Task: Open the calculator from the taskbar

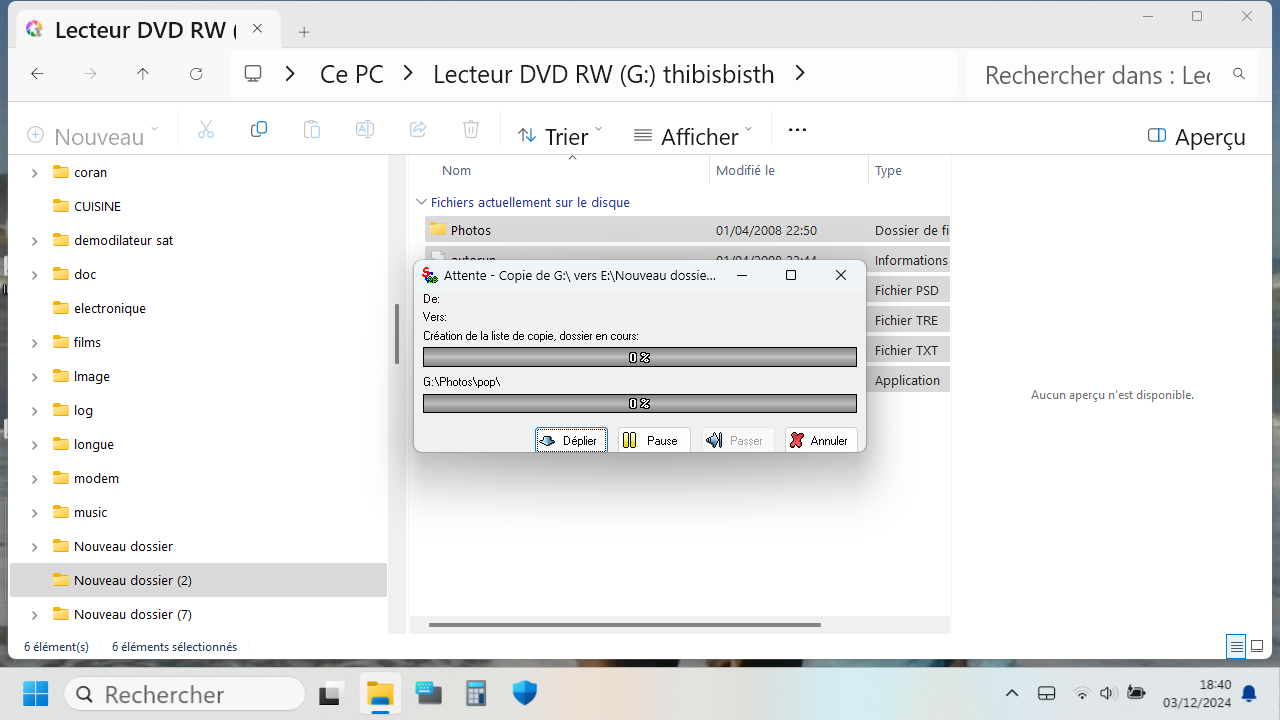Action: coord(476,693)
